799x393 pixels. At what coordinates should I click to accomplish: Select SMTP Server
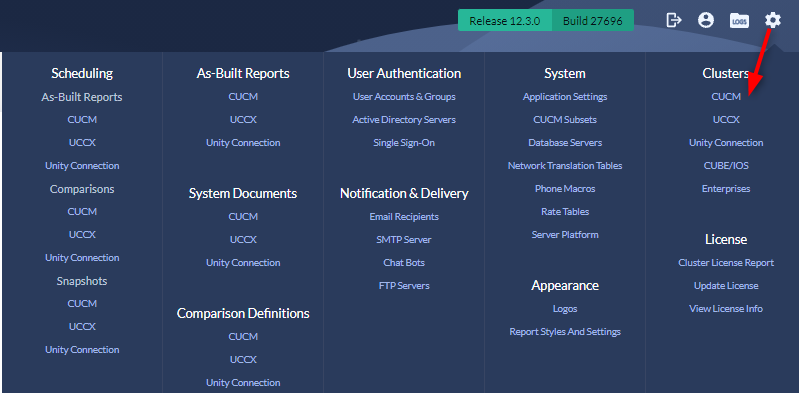click(x=404, y=239)
